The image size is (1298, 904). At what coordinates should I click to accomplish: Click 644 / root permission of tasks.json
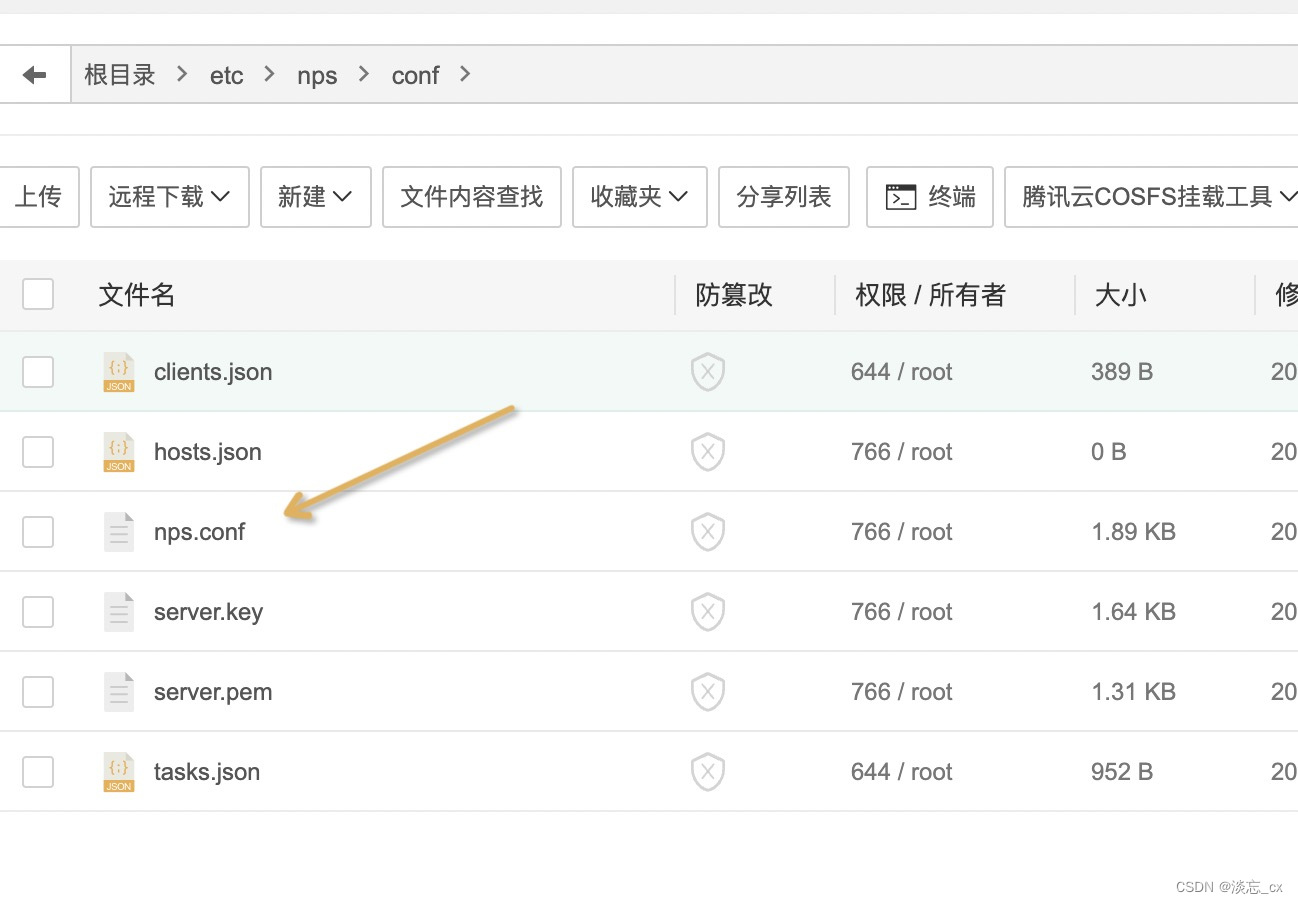click(x=902, y=772)
